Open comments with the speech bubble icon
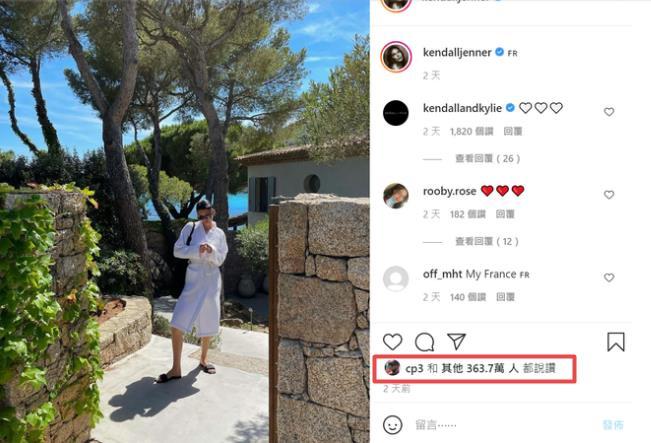651x443 pixels. click(x=425, y=342)
